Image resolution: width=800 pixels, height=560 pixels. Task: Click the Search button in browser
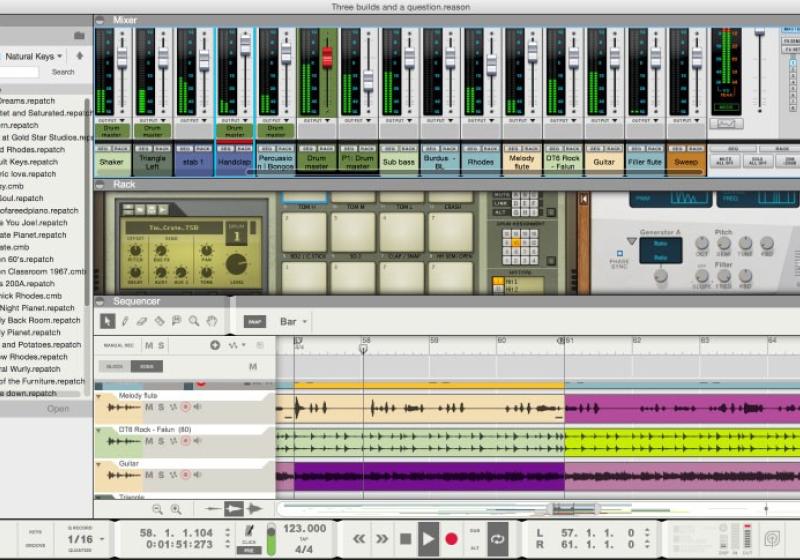tap(63, 72)
